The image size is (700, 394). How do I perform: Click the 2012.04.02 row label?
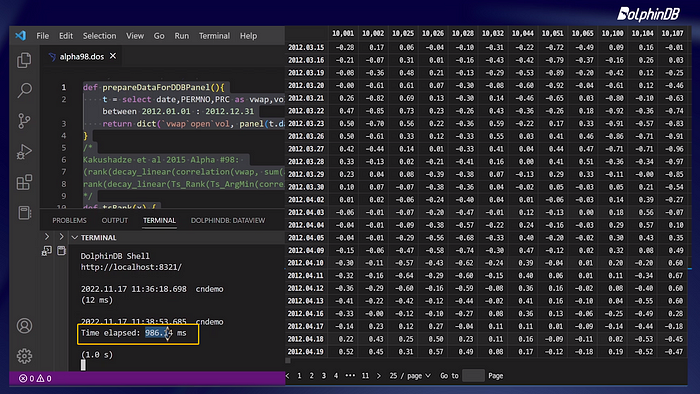[x=306, y=199]
